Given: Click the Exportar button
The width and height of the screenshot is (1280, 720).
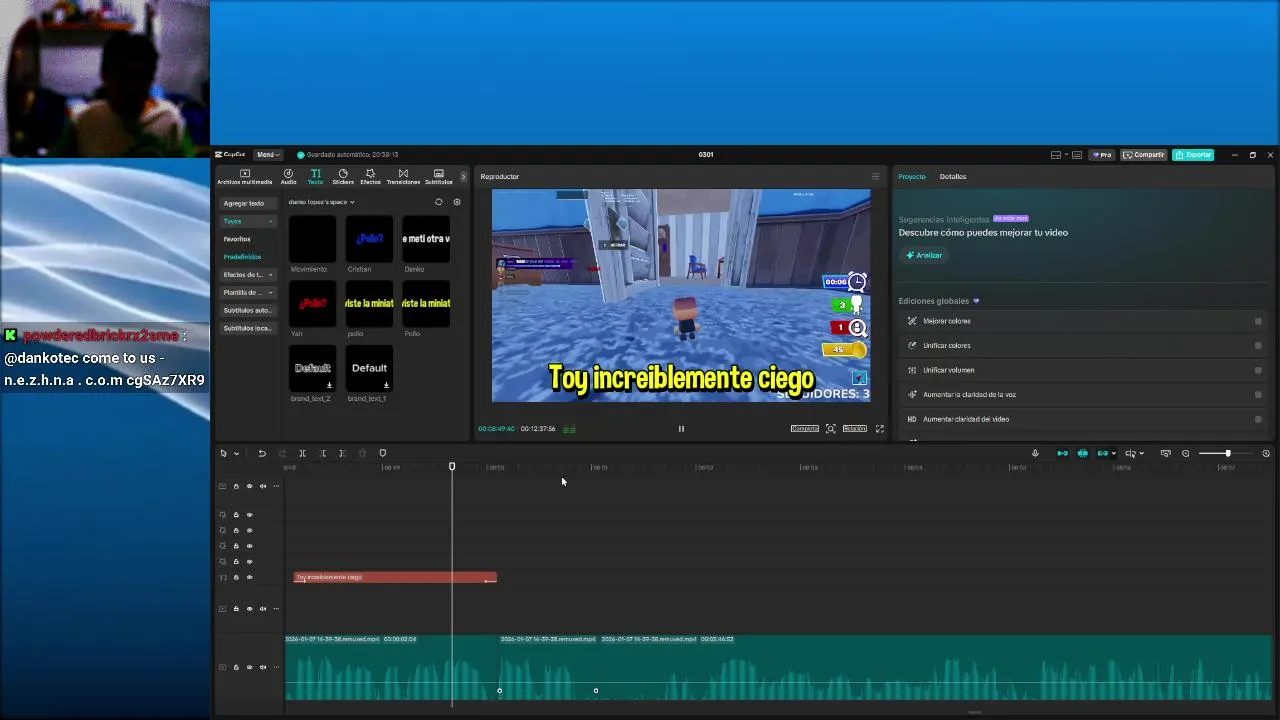Looking at the screenshot, I should tap(1193, 155).
